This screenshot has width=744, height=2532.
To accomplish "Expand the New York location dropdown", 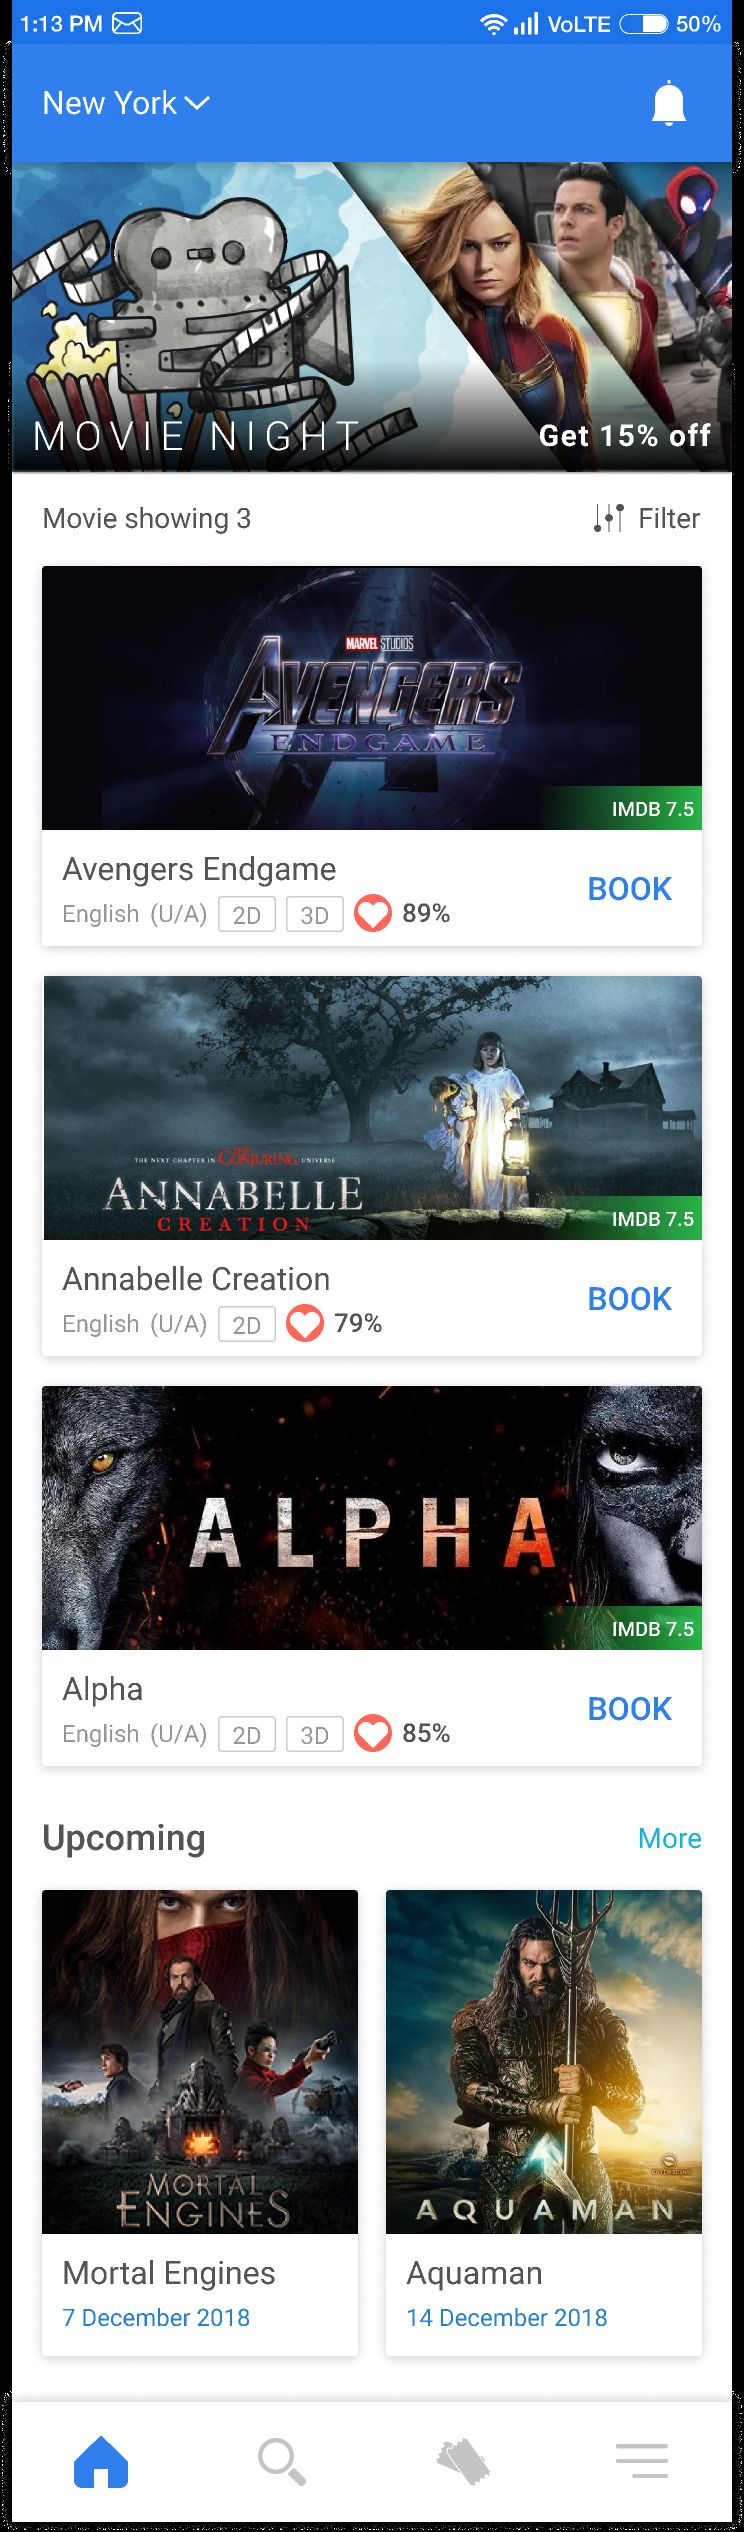I will click(x=126, y=103).
